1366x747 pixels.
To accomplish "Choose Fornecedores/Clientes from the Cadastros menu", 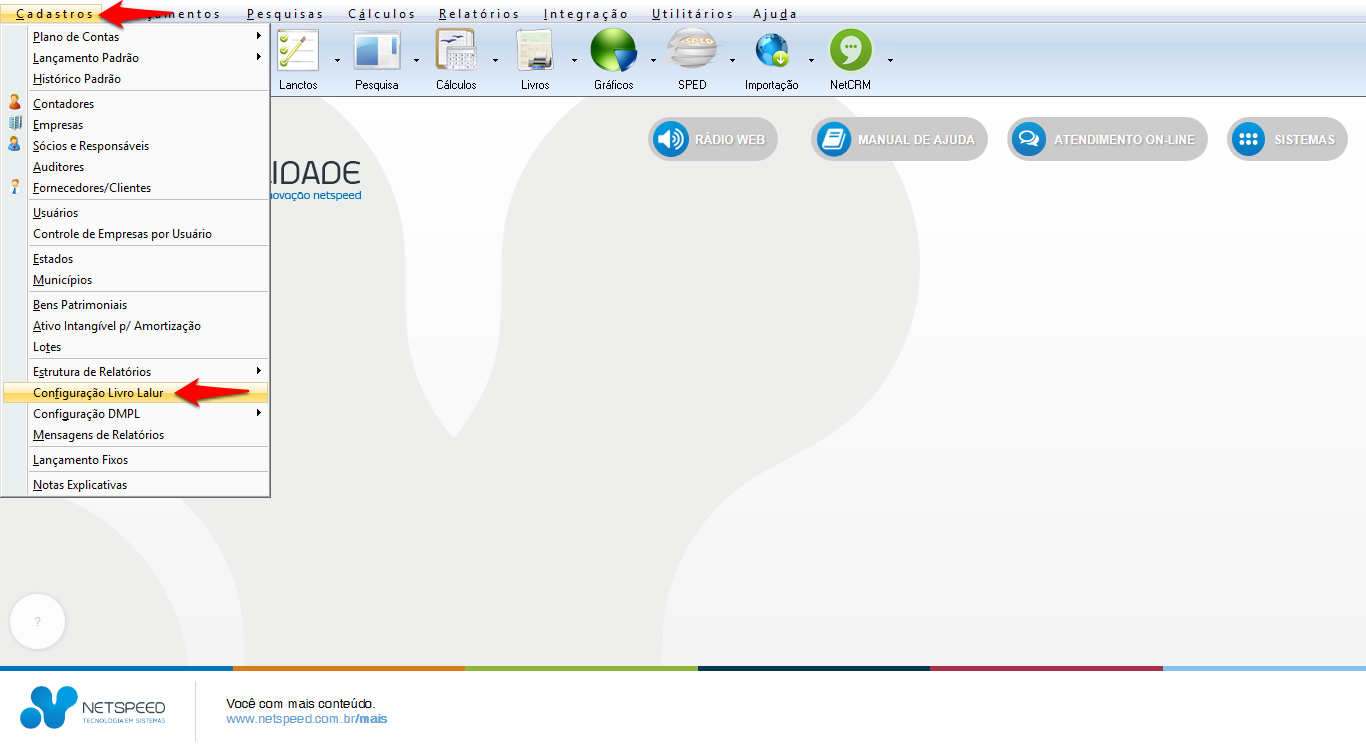I will pos(92,188).
